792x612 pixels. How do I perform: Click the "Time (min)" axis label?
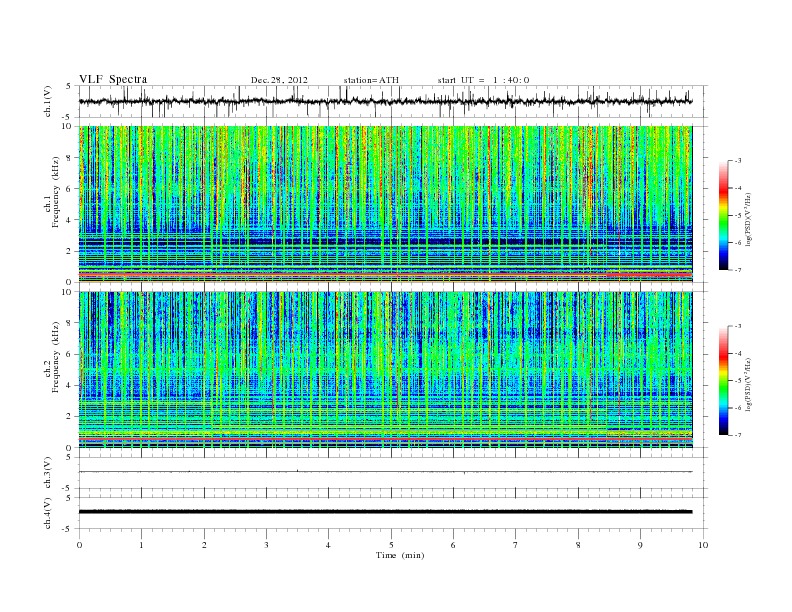point(400,555)
